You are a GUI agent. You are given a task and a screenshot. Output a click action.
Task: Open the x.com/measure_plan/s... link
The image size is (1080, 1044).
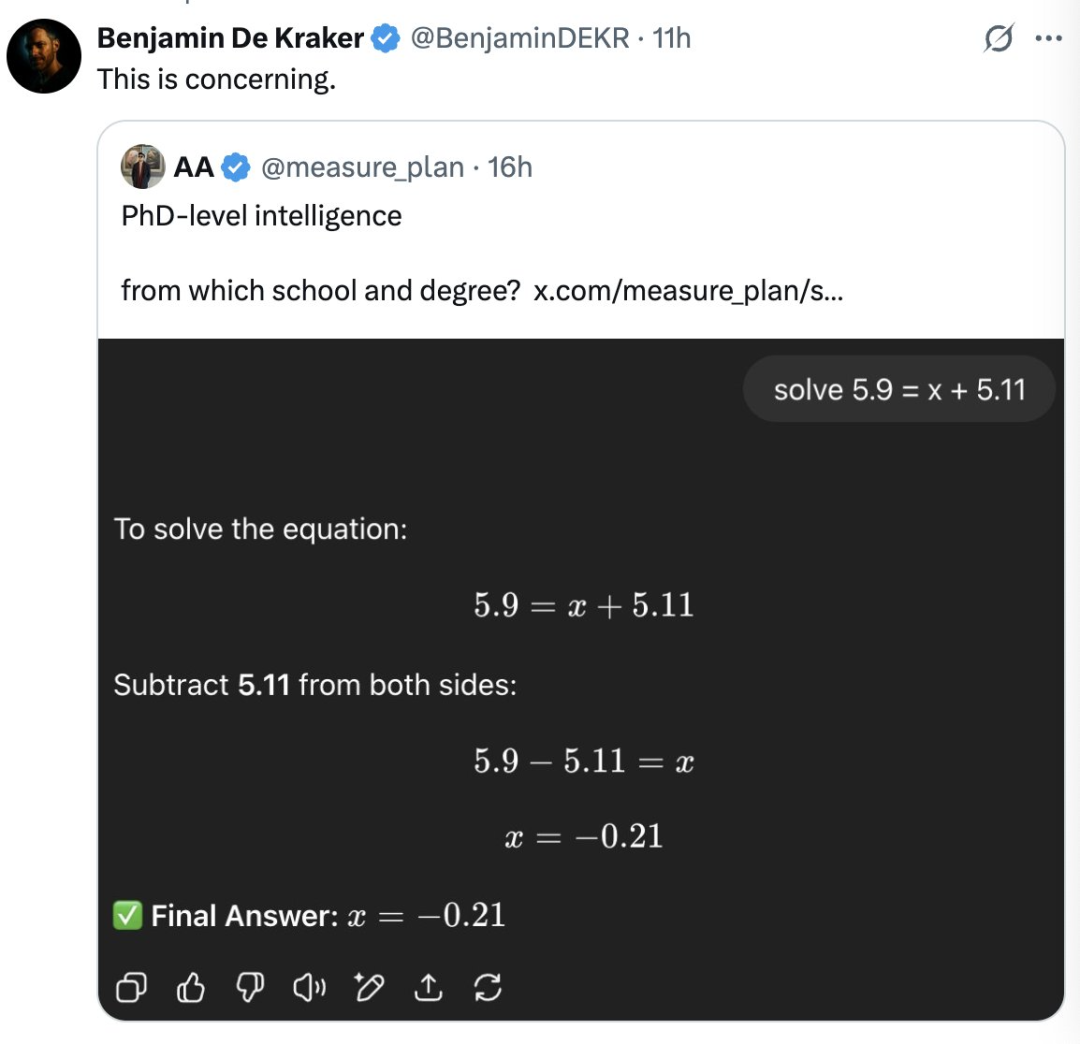[688, 291]
